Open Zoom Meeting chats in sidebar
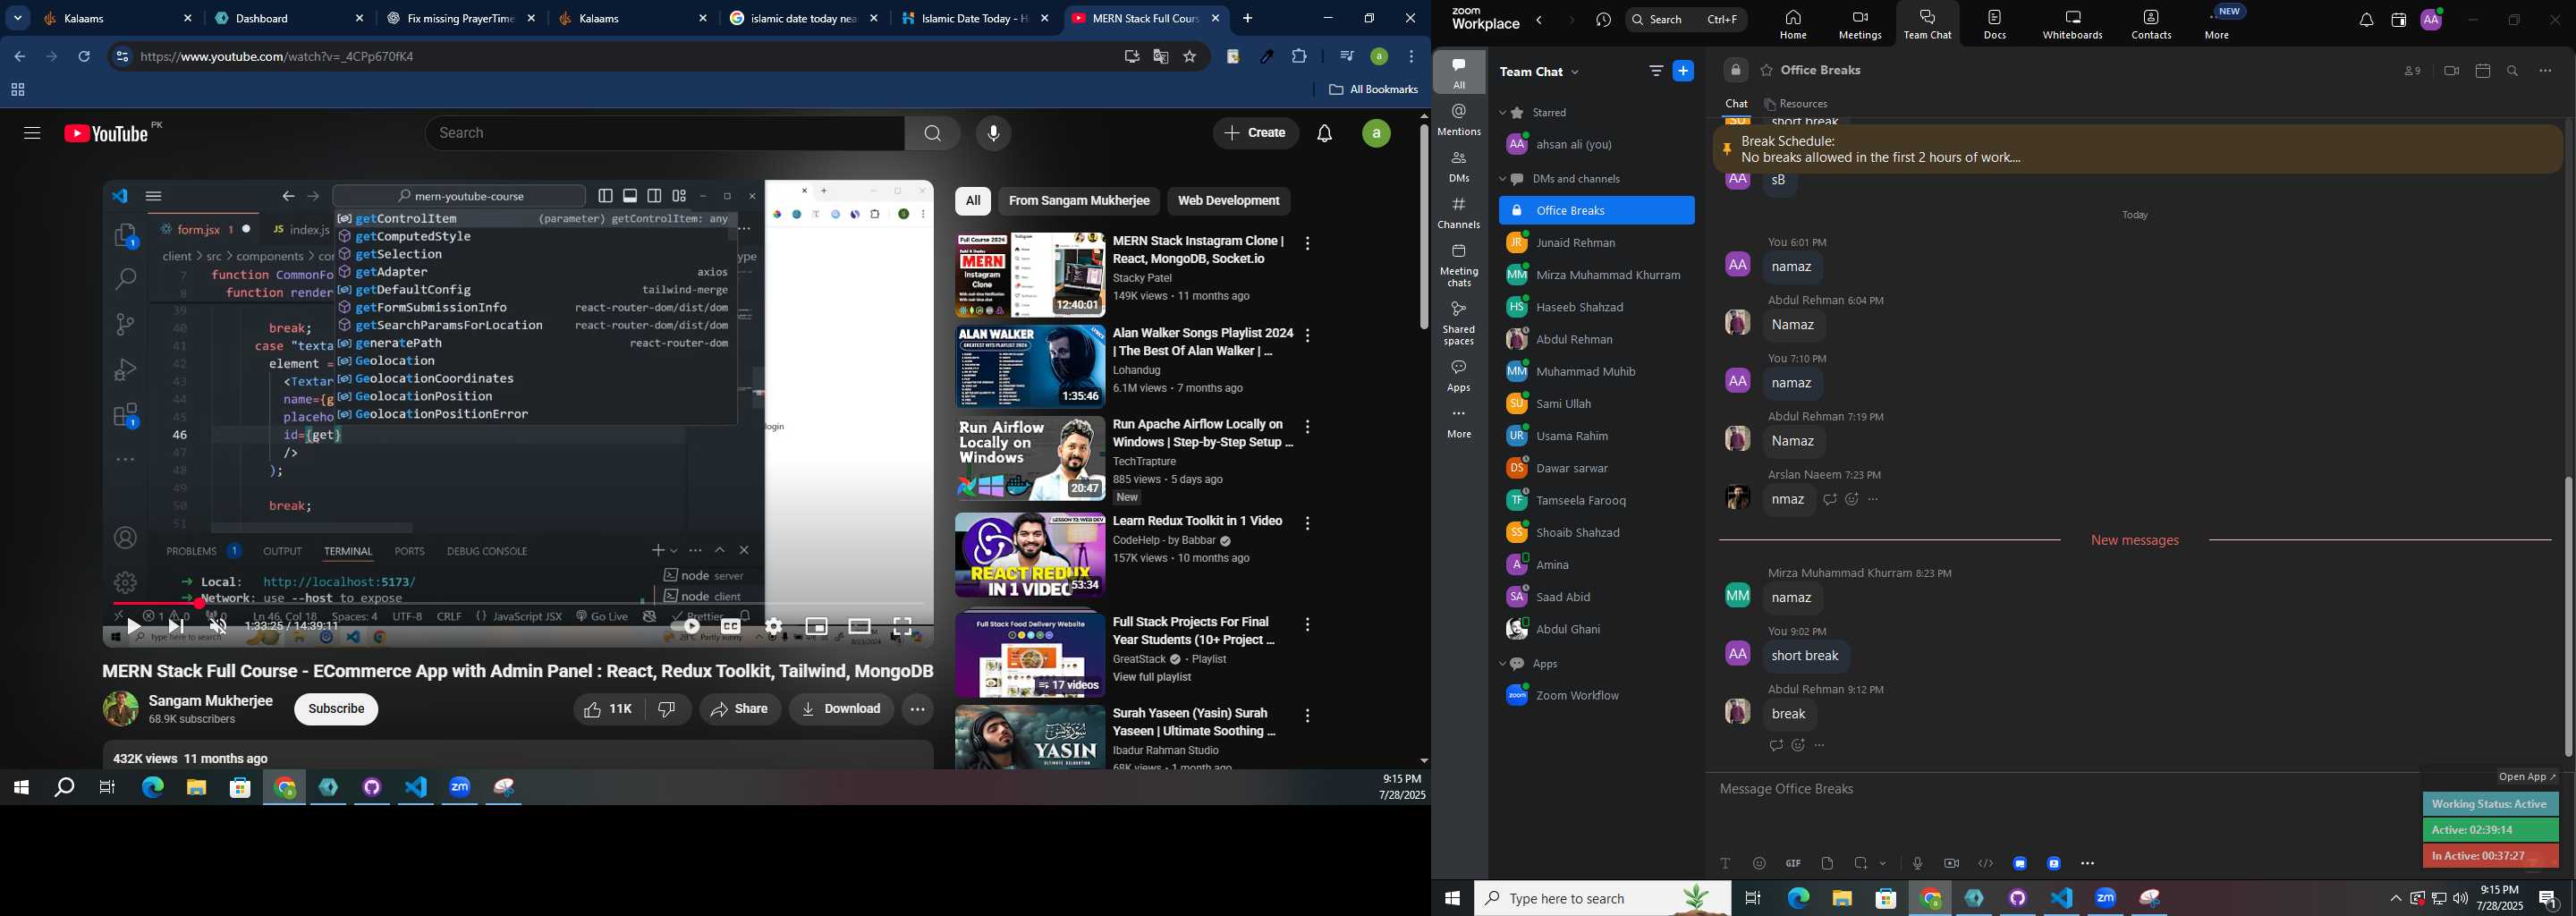This screenshot has height=916, width=2576. tap(1459, 265)
